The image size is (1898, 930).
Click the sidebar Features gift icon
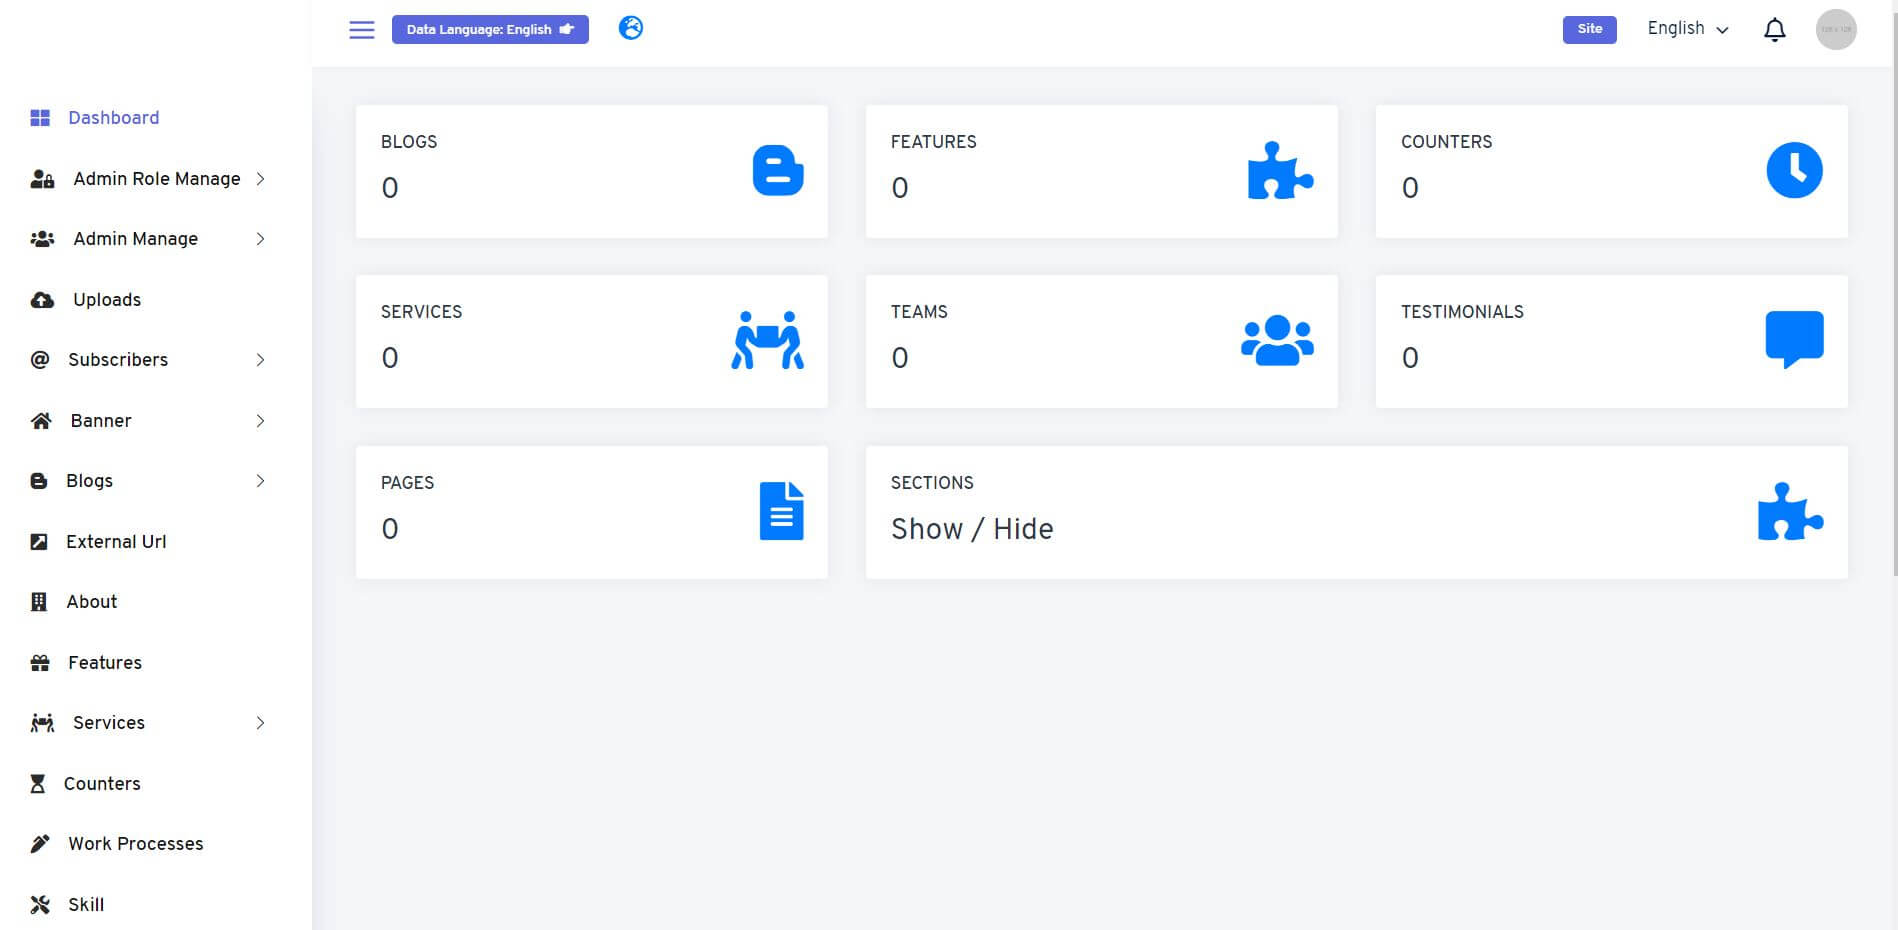[40, 663]
